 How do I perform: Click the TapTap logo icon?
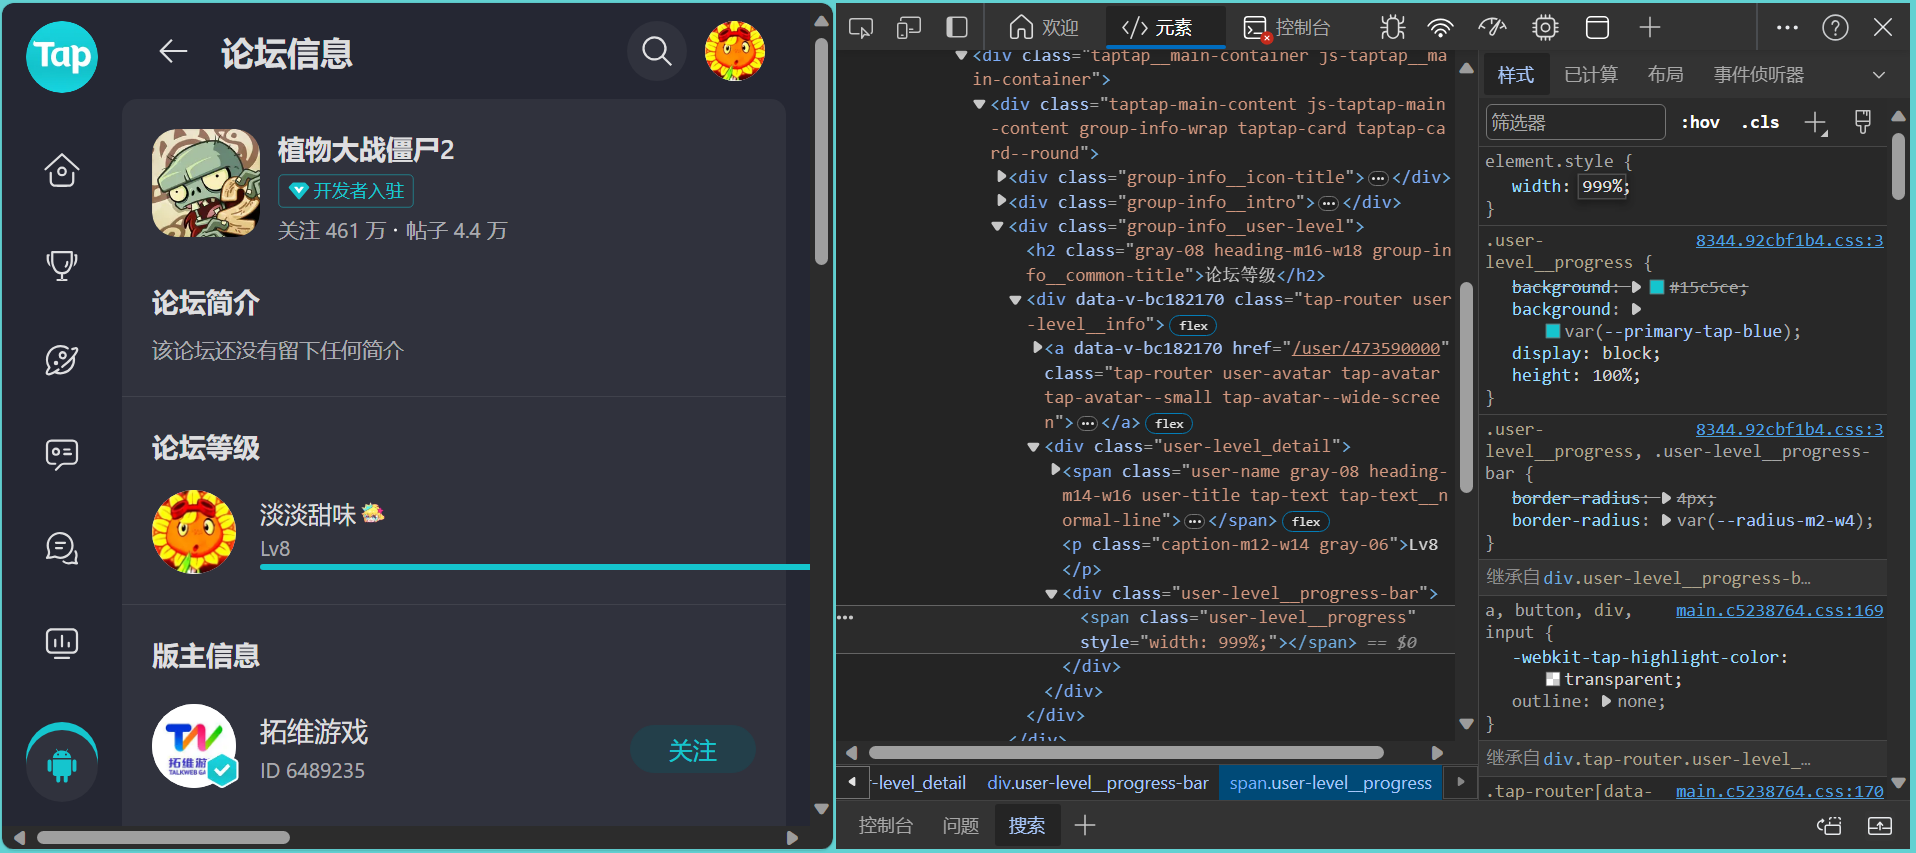62,56
